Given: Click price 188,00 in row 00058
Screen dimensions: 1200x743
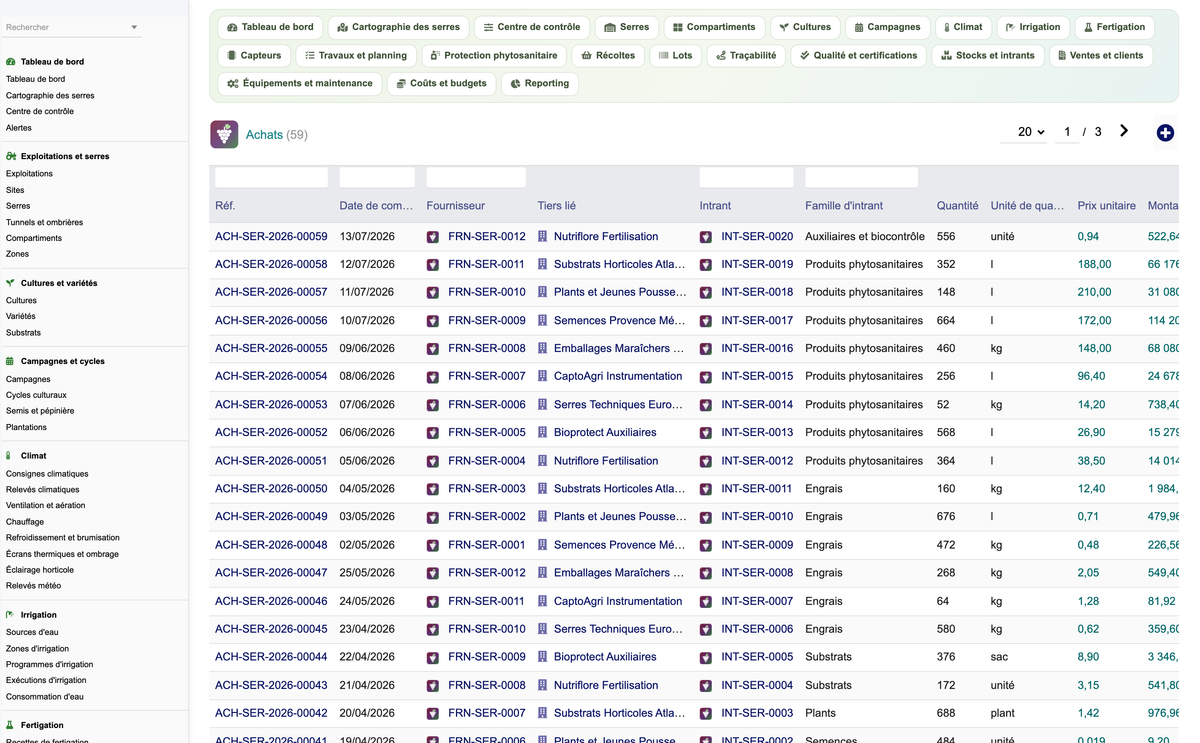Looking at the screenshot, I should (1094, 265).
